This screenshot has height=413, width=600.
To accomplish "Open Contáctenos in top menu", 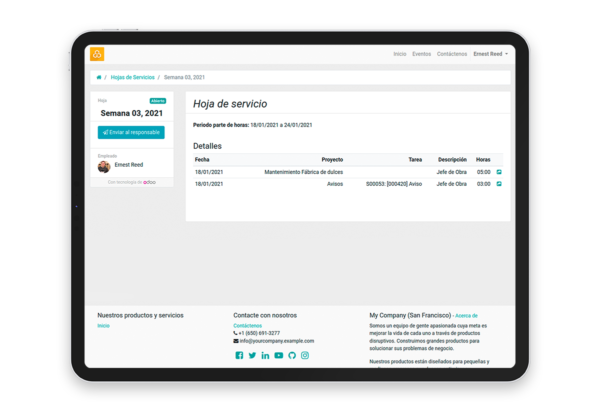I will point(452,54).
